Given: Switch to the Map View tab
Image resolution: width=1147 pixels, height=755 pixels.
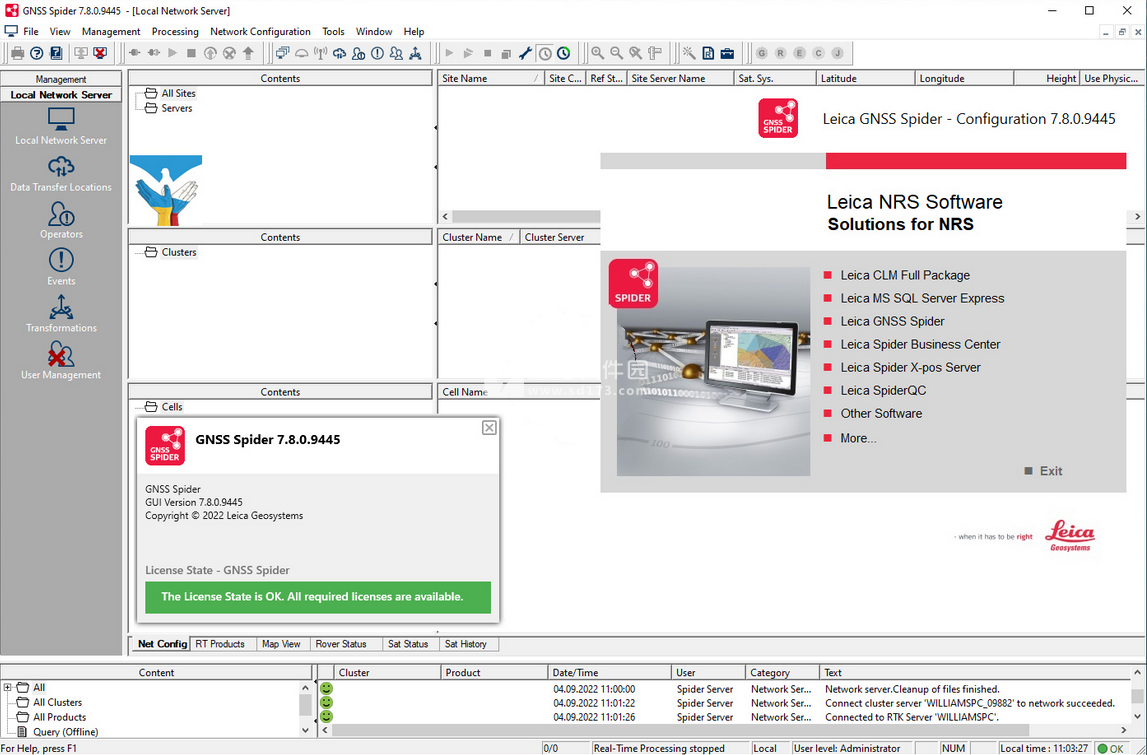Looking at the screenshot, I should [x=282, y=644].
